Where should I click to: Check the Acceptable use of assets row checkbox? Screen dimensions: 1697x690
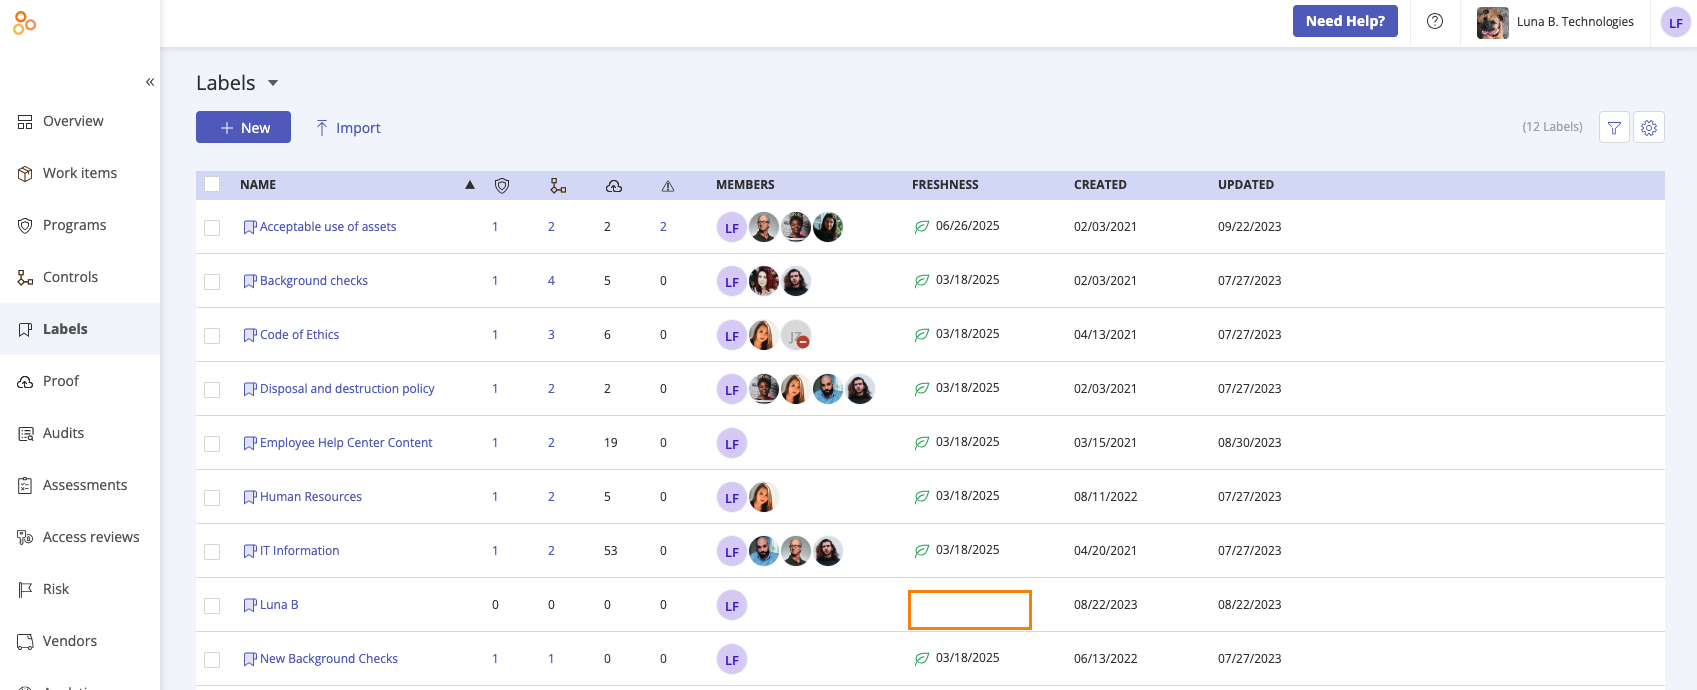212,228
